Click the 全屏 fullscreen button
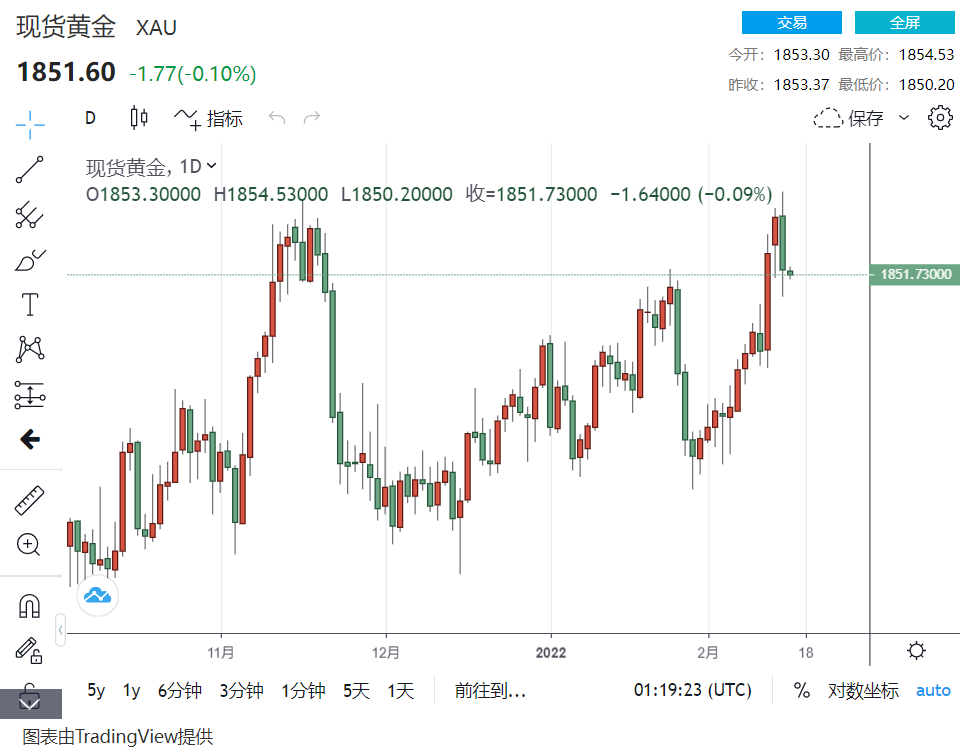 point(904,23)
